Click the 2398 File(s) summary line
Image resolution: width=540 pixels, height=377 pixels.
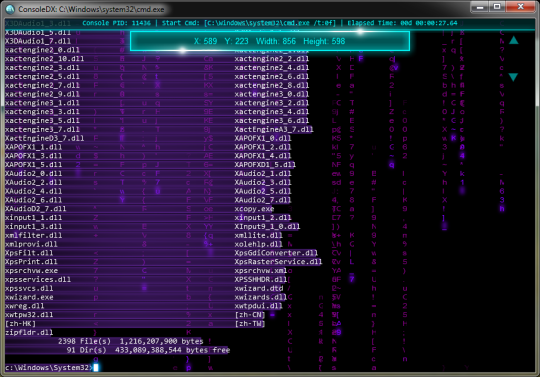tap(131, 342)
